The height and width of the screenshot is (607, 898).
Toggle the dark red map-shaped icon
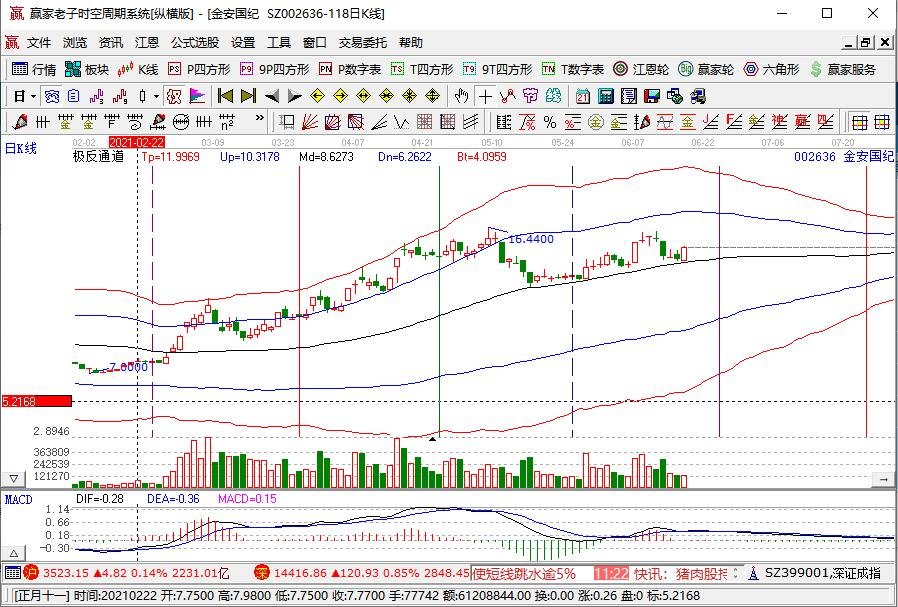[x=174, y=96]
